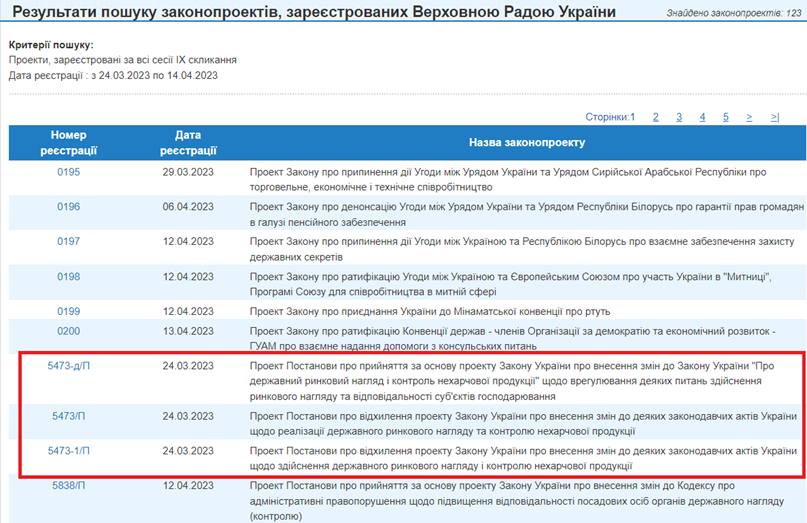Open bill 0200 details
Image resolution: width=807 pixels, height=523 pixels.
[x=68, y=330]
